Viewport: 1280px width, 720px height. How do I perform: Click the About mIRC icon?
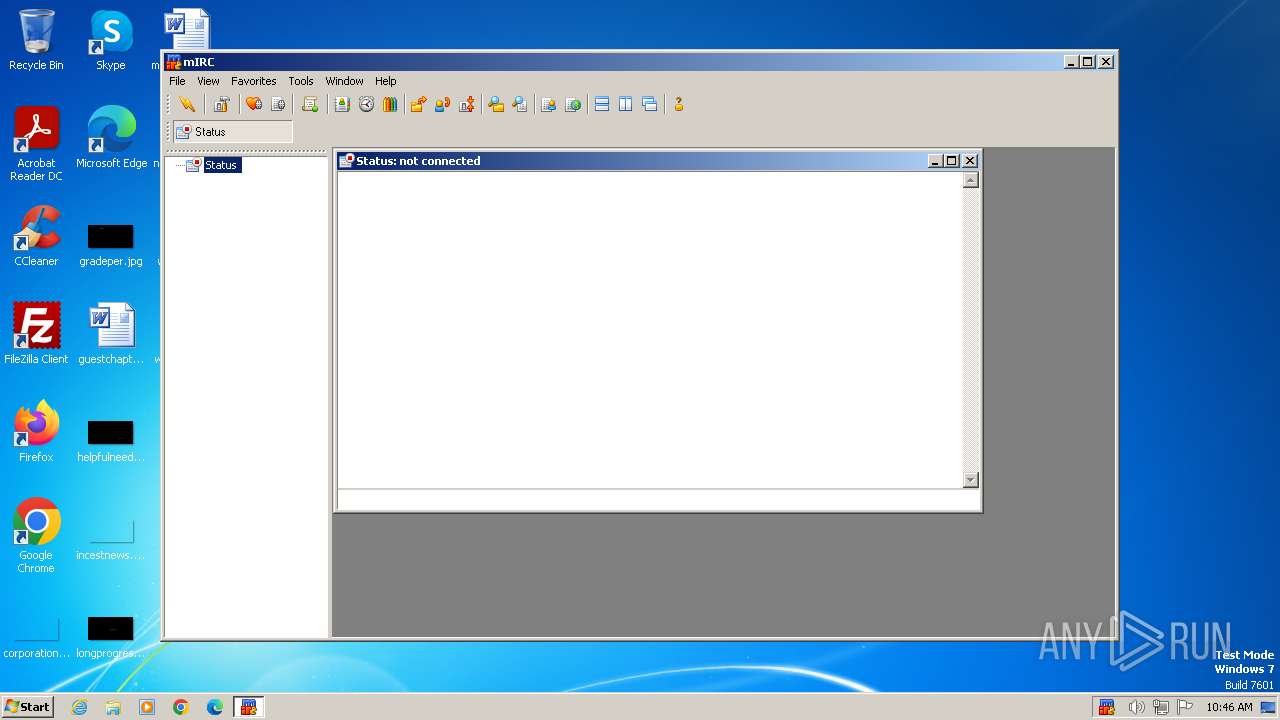click(678, 104)
